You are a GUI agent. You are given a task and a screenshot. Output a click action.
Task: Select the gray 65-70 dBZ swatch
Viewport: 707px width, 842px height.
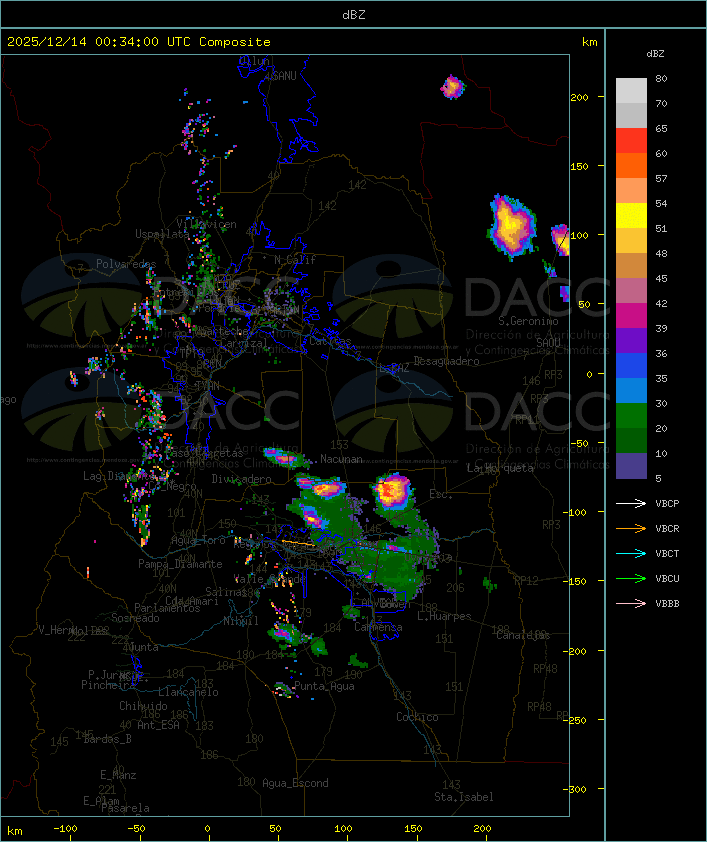pos(631,115)
